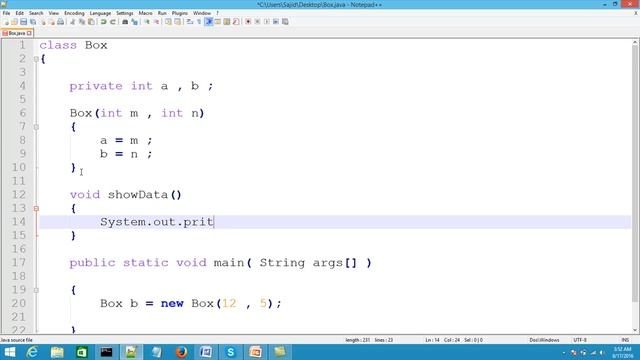640x360 pixels.
Task: Open the Run menu
Action: point(162,13)
